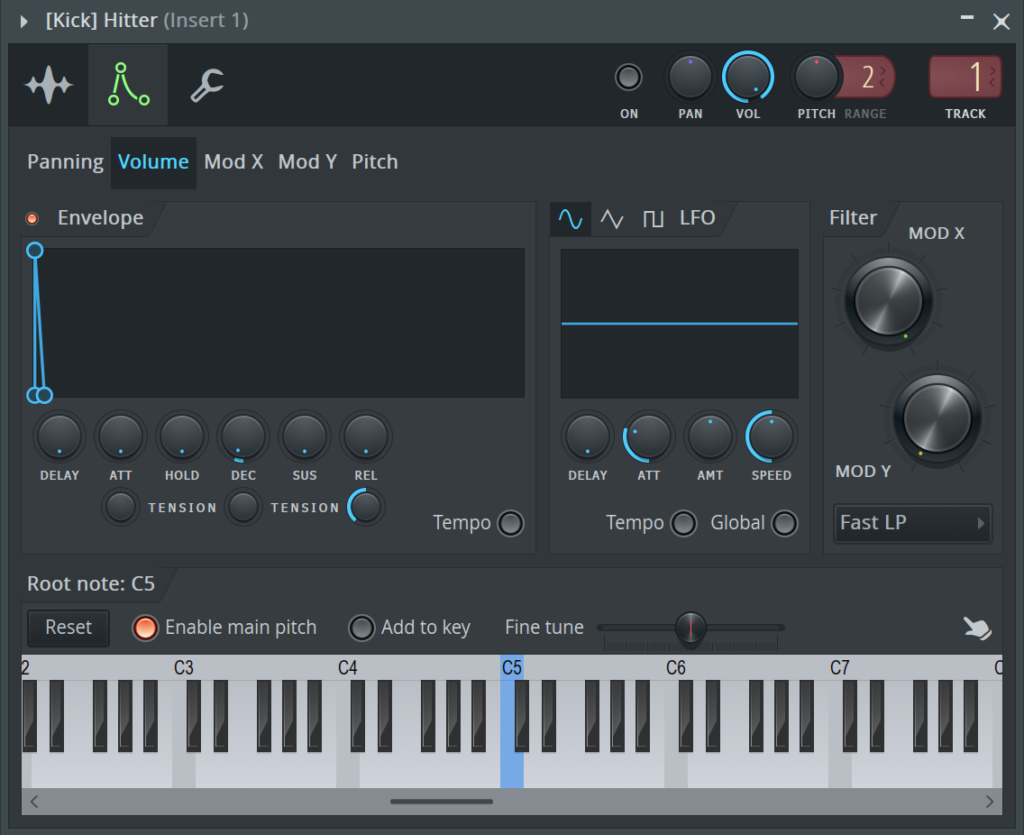Toggle the Envelope Tempo switch
Image resolution: width=1024 pixels, height=835 pixels.
coord(511,523)
